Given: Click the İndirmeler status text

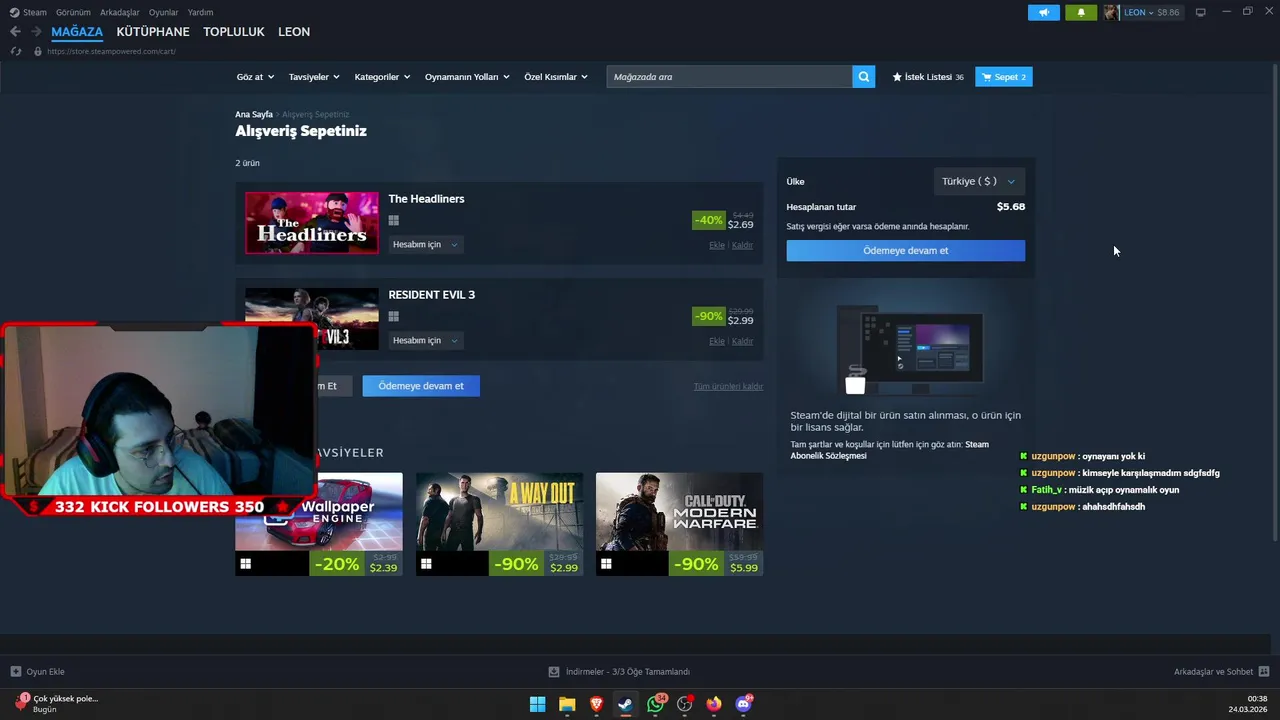Looking at the screenshot, I should pos(628,672).
